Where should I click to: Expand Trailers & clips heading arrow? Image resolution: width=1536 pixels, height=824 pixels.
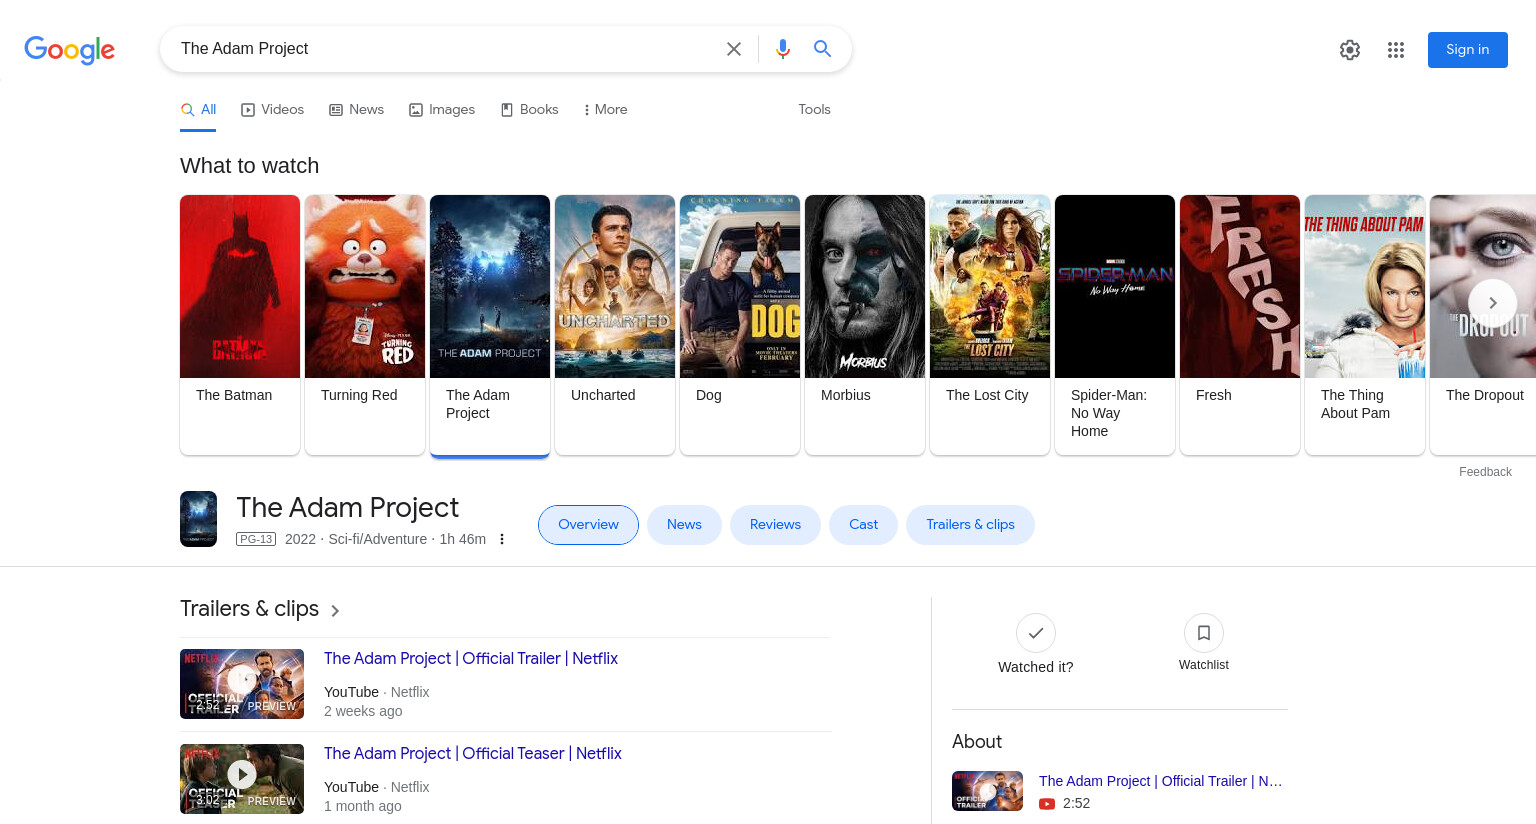point(335,610)
